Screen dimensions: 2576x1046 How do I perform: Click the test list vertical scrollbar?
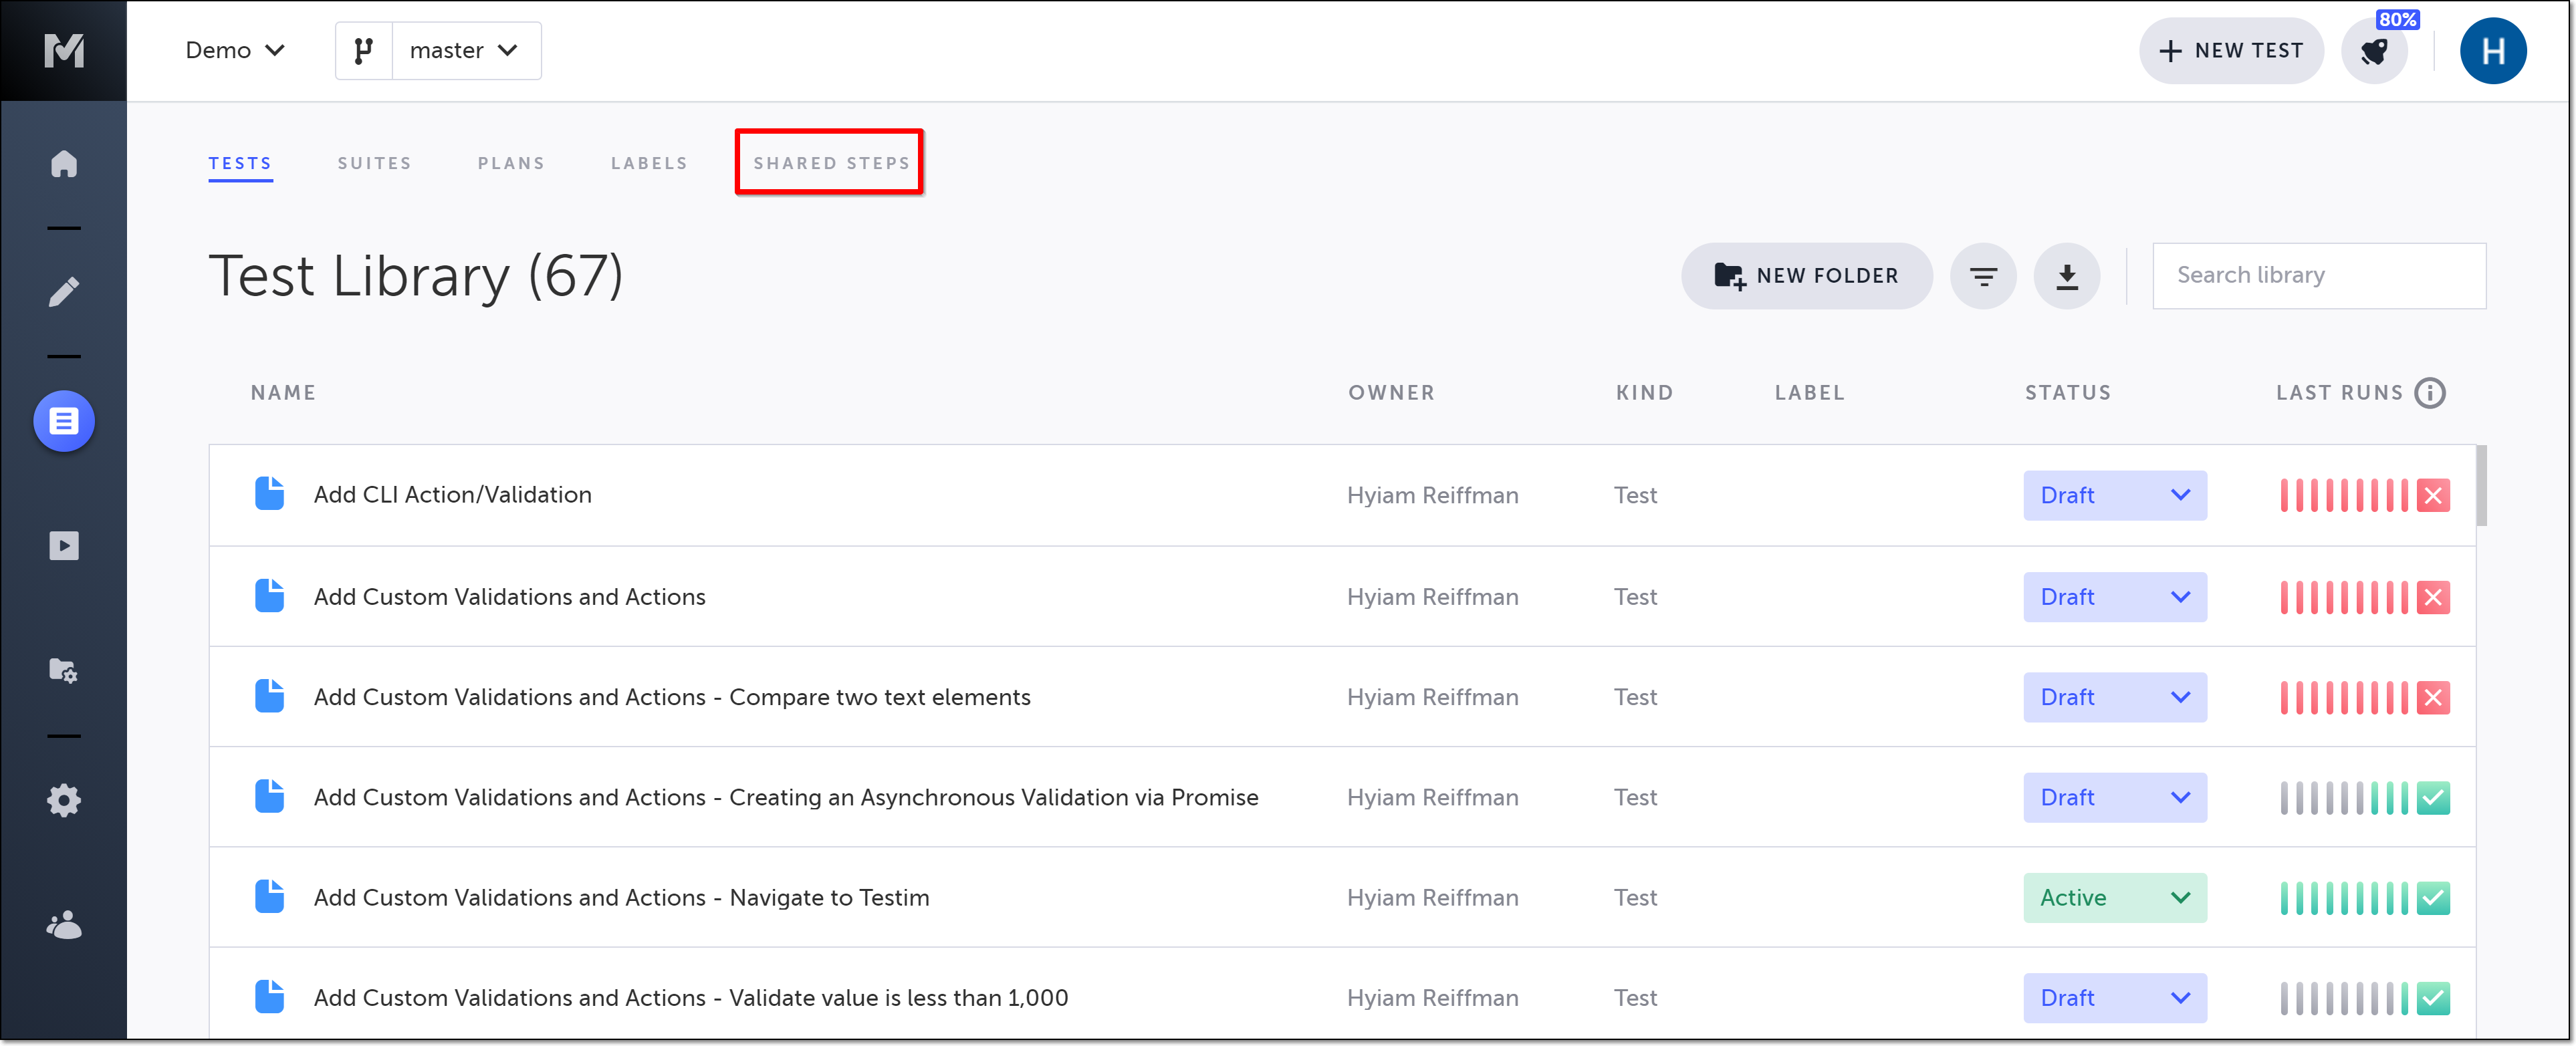click(2481, 486)
